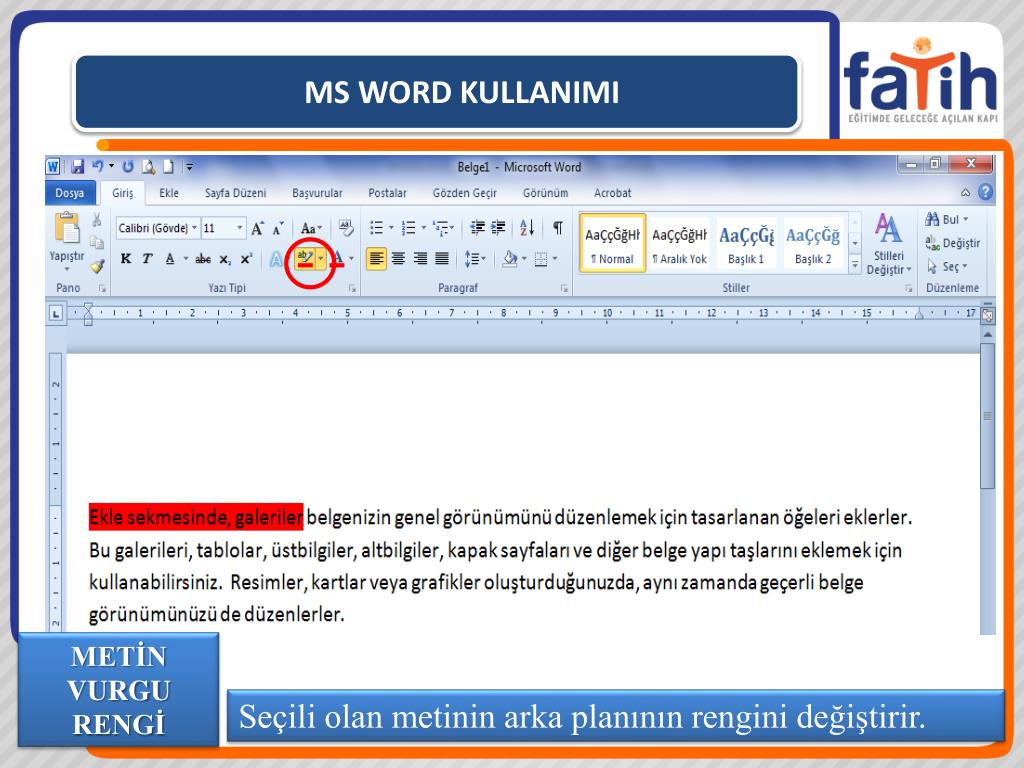Click the Undo arrow icon
The image size is (1024, 768).
coord(98,166)
